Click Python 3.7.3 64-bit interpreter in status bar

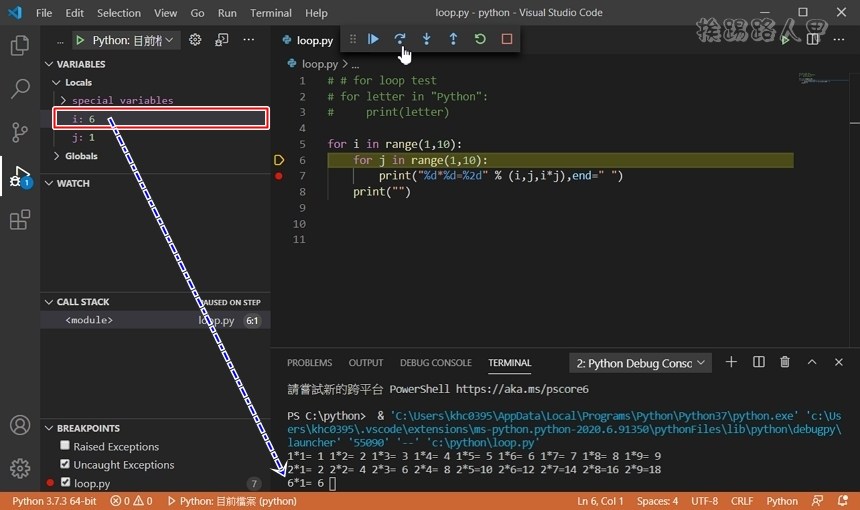click(x=54, y=501)
